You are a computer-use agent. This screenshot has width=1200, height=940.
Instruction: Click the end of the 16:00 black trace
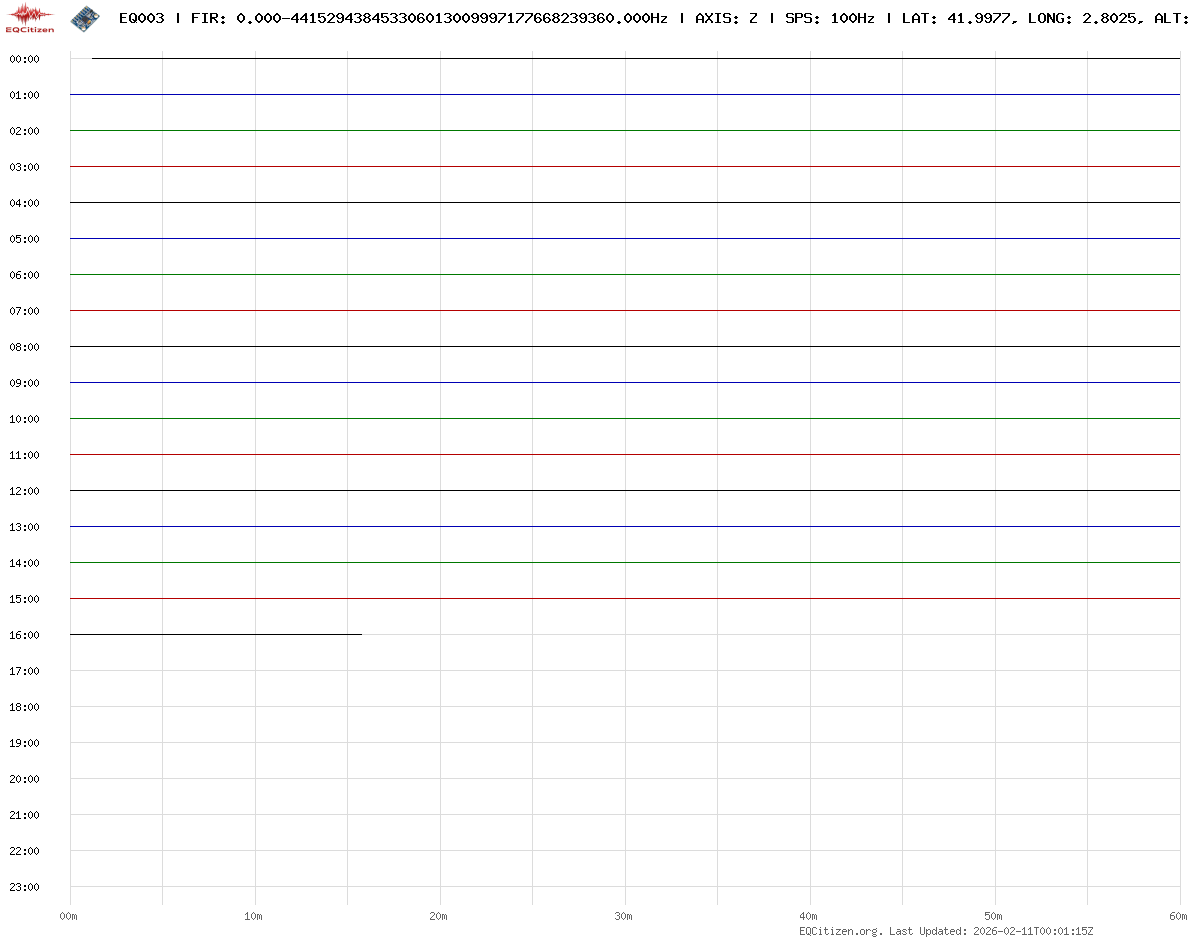[x=360, y=634]
